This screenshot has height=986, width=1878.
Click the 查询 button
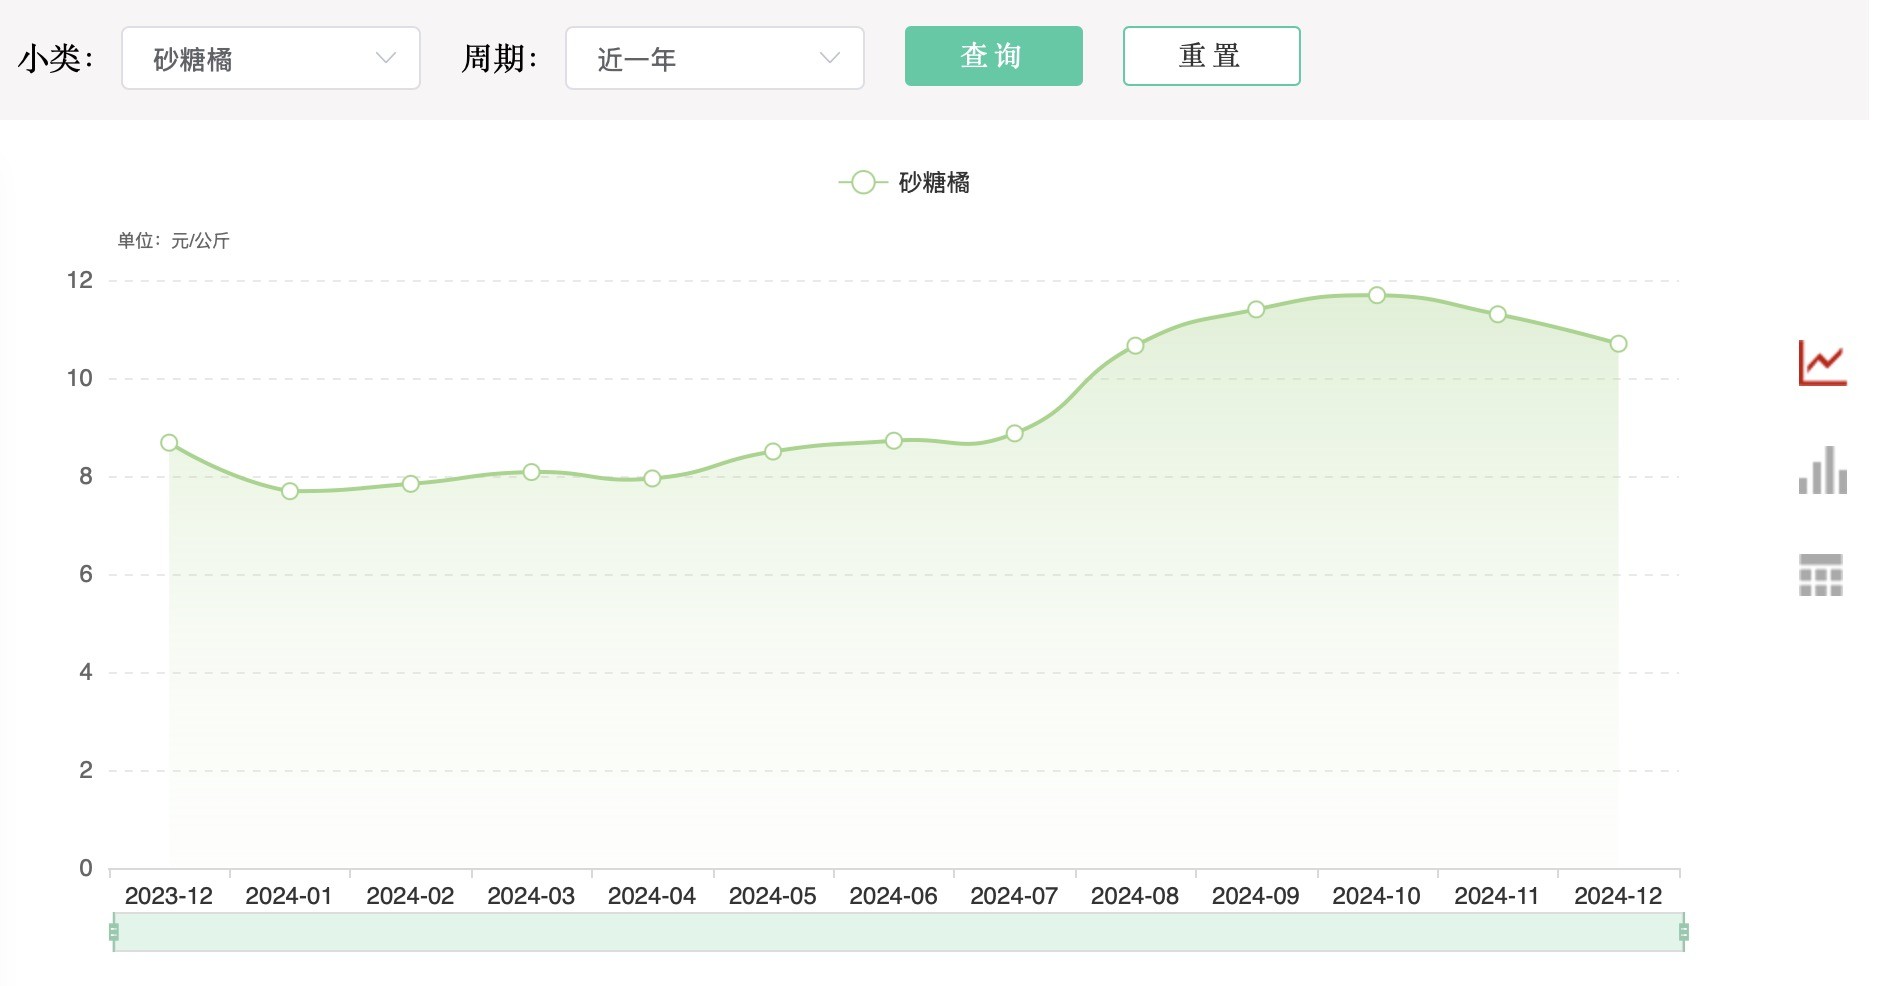(993, 56)
